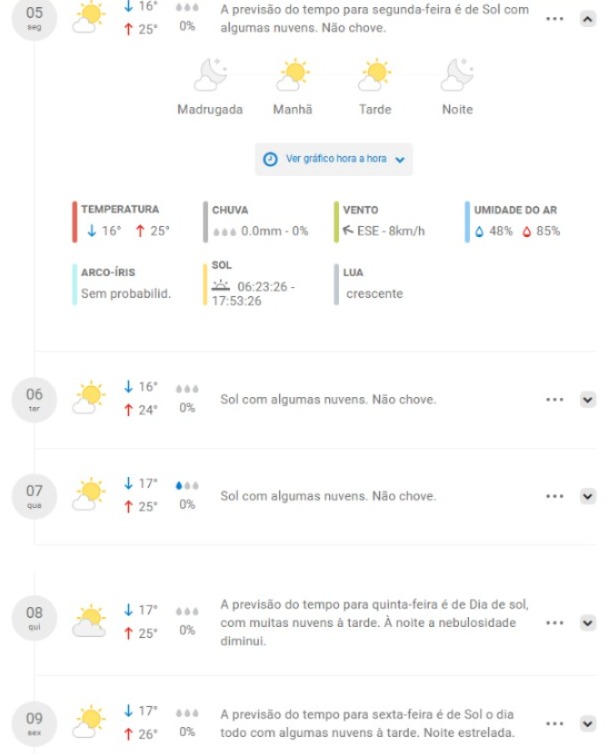Click the rain drops indicator for day 07
Screen dimensions: 611x754
[187, 486]
